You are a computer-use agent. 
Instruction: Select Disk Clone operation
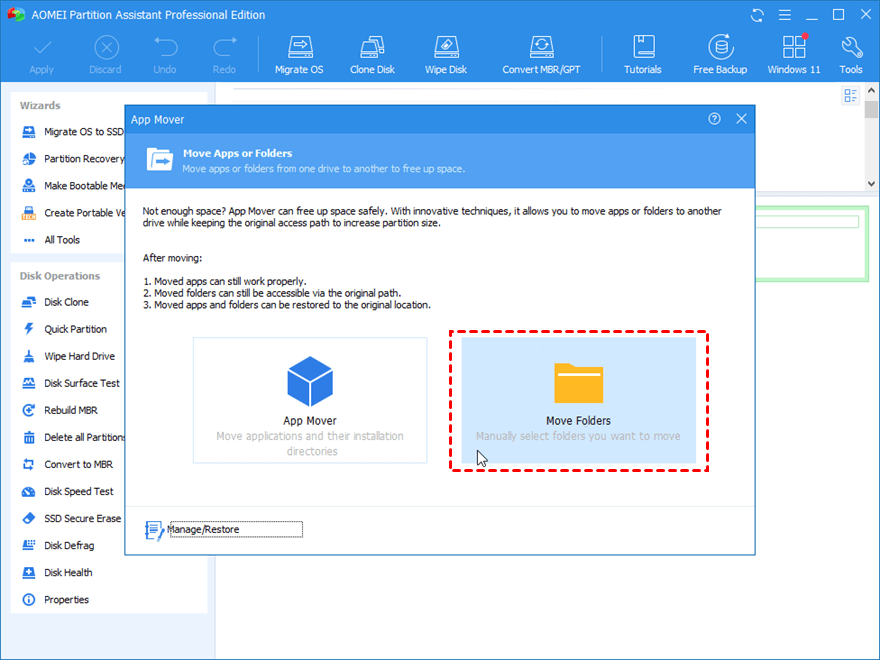[55, 302]
